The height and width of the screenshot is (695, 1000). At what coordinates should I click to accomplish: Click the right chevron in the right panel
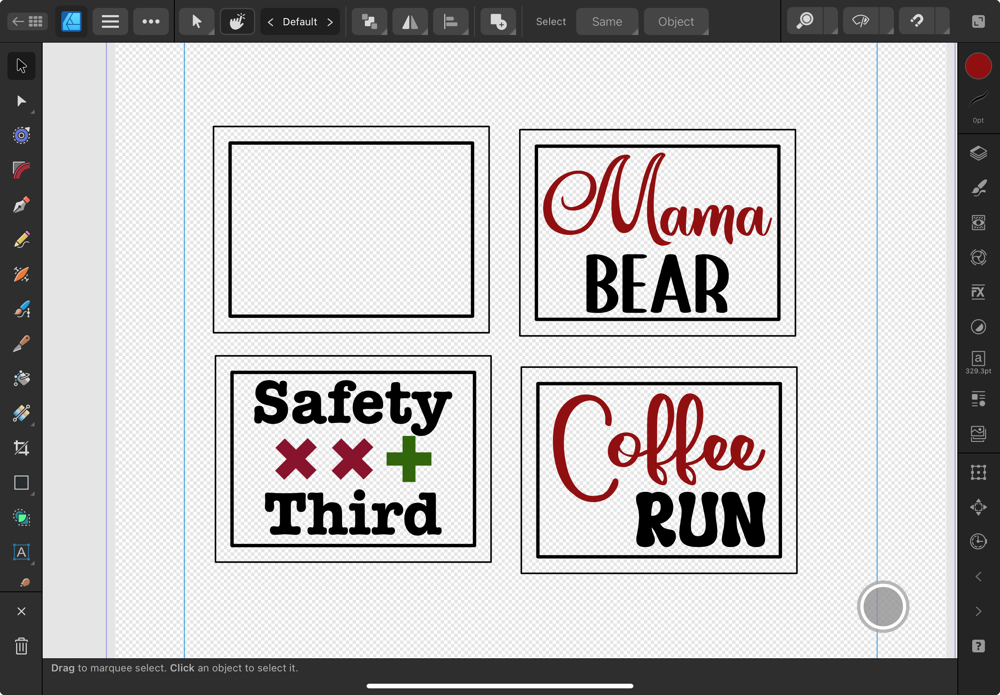click(x=978, y=611)
